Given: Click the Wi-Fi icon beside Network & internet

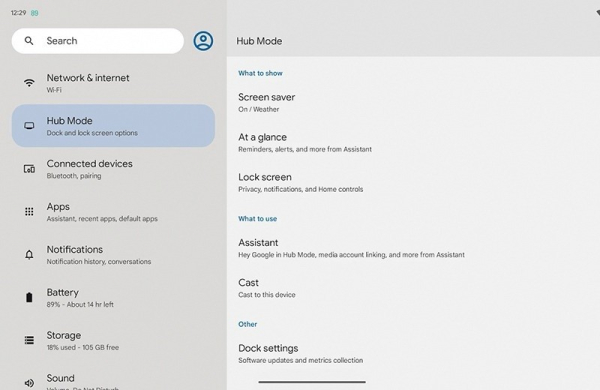Looking at the screenshot, I should pyautogui.click(x=29, y=83).
